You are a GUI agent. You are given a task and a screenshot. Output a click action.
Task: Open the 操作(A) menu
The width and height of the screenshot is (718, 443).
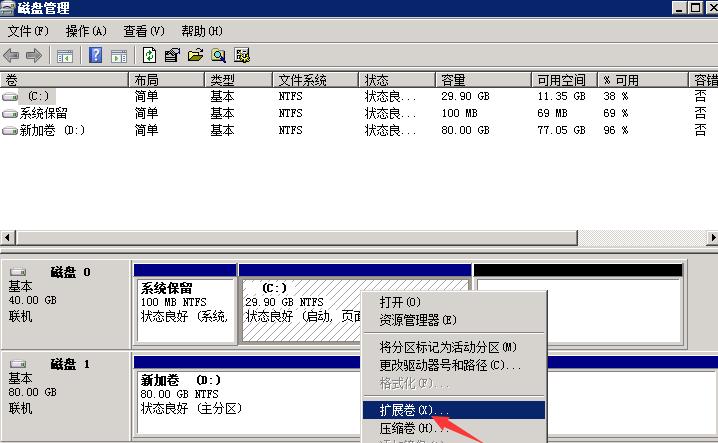(86, 31)
